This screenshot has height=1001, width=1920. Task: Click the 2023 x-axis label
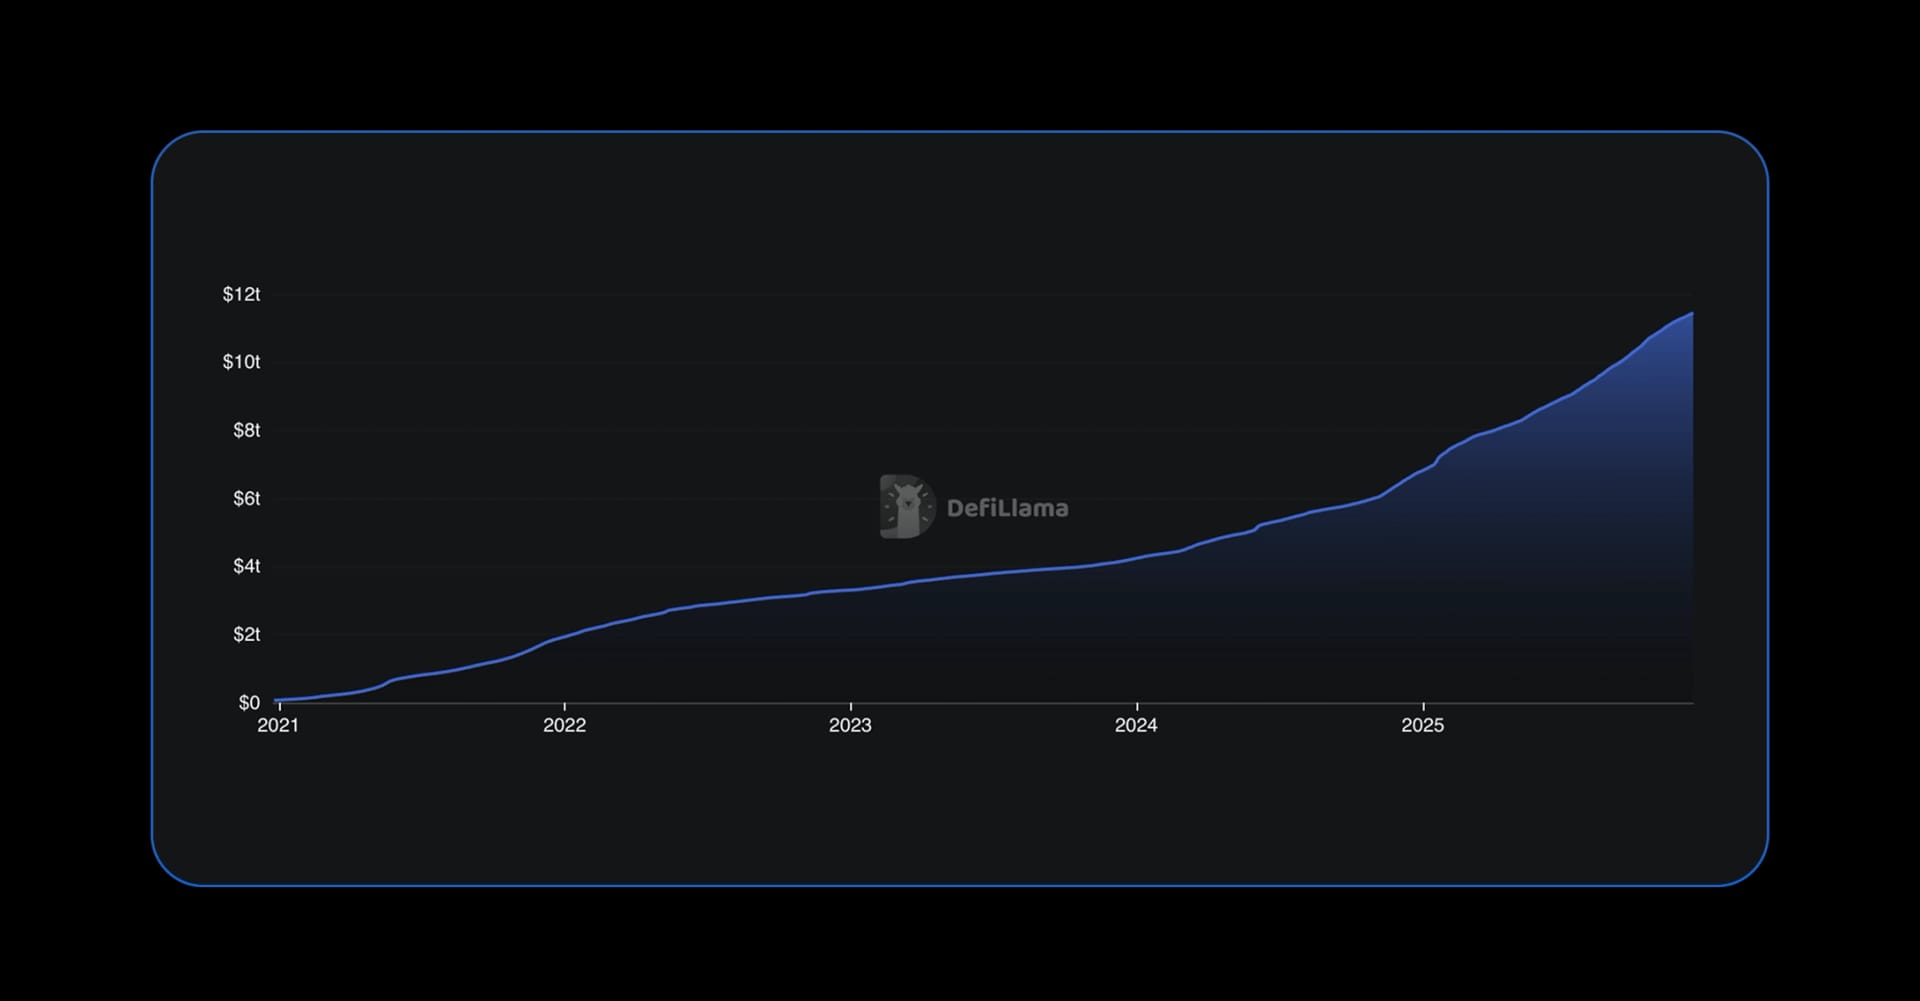click(851, 726)
